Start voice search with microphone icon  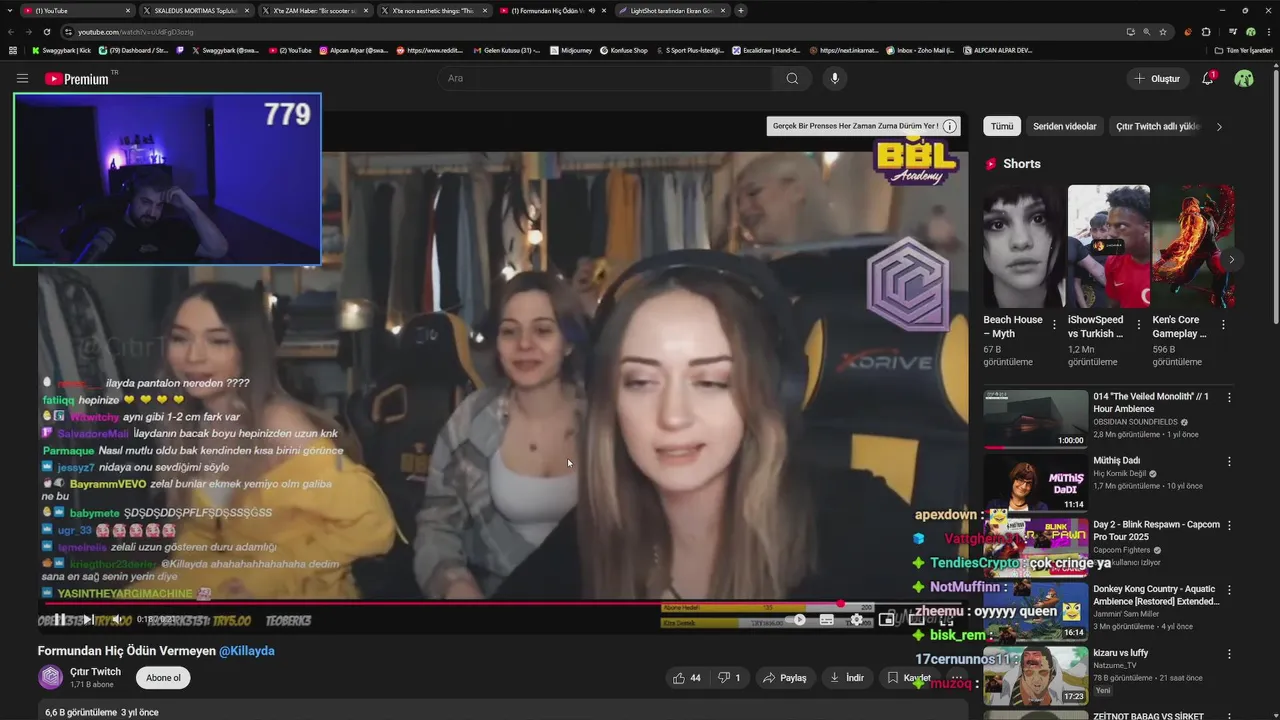[x=835, y=78]
